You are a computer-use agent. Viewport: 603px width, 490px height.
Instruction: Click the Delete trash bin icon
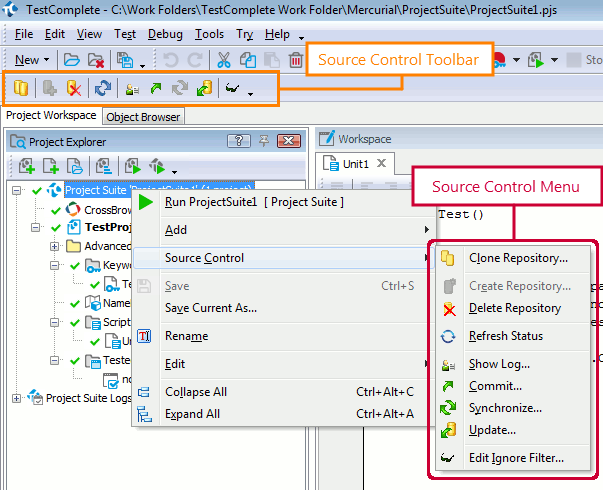(296, 60)
